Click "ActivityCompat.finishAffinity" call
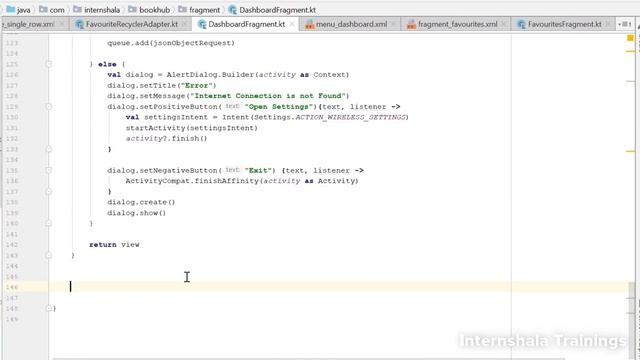This screenshot has height=360, width=640. [192, 181]
